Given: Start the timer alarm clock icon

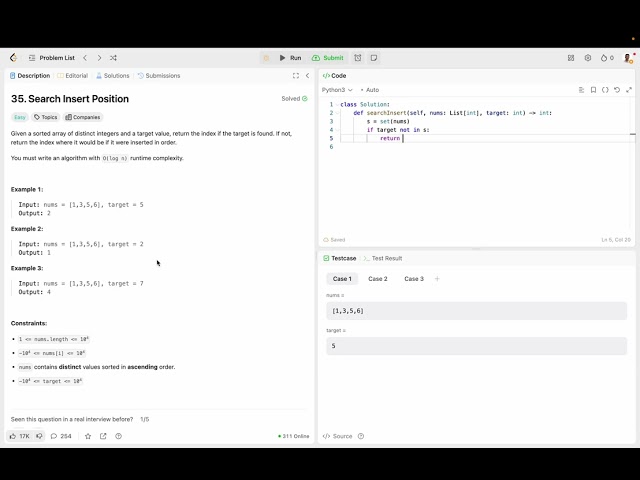Looking at the screenshot, I should tap(358, 58).
